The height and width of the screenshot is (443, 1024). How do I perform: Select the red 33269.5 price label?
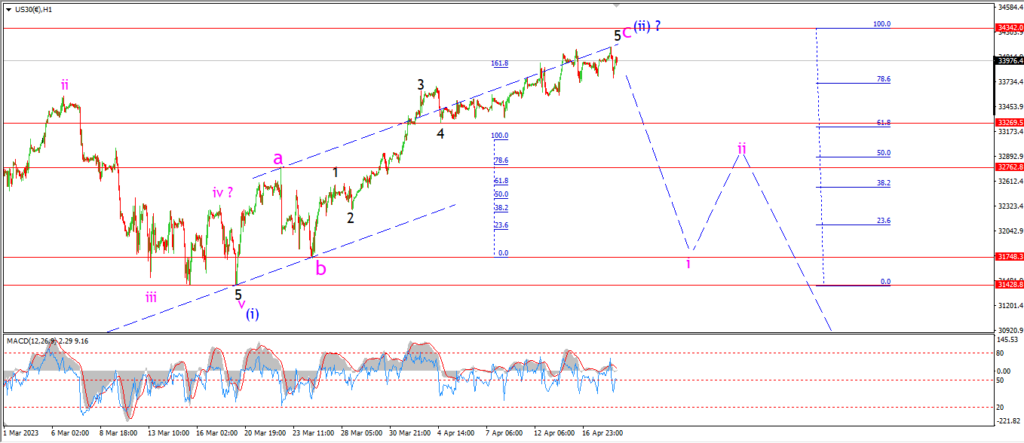1009,123
